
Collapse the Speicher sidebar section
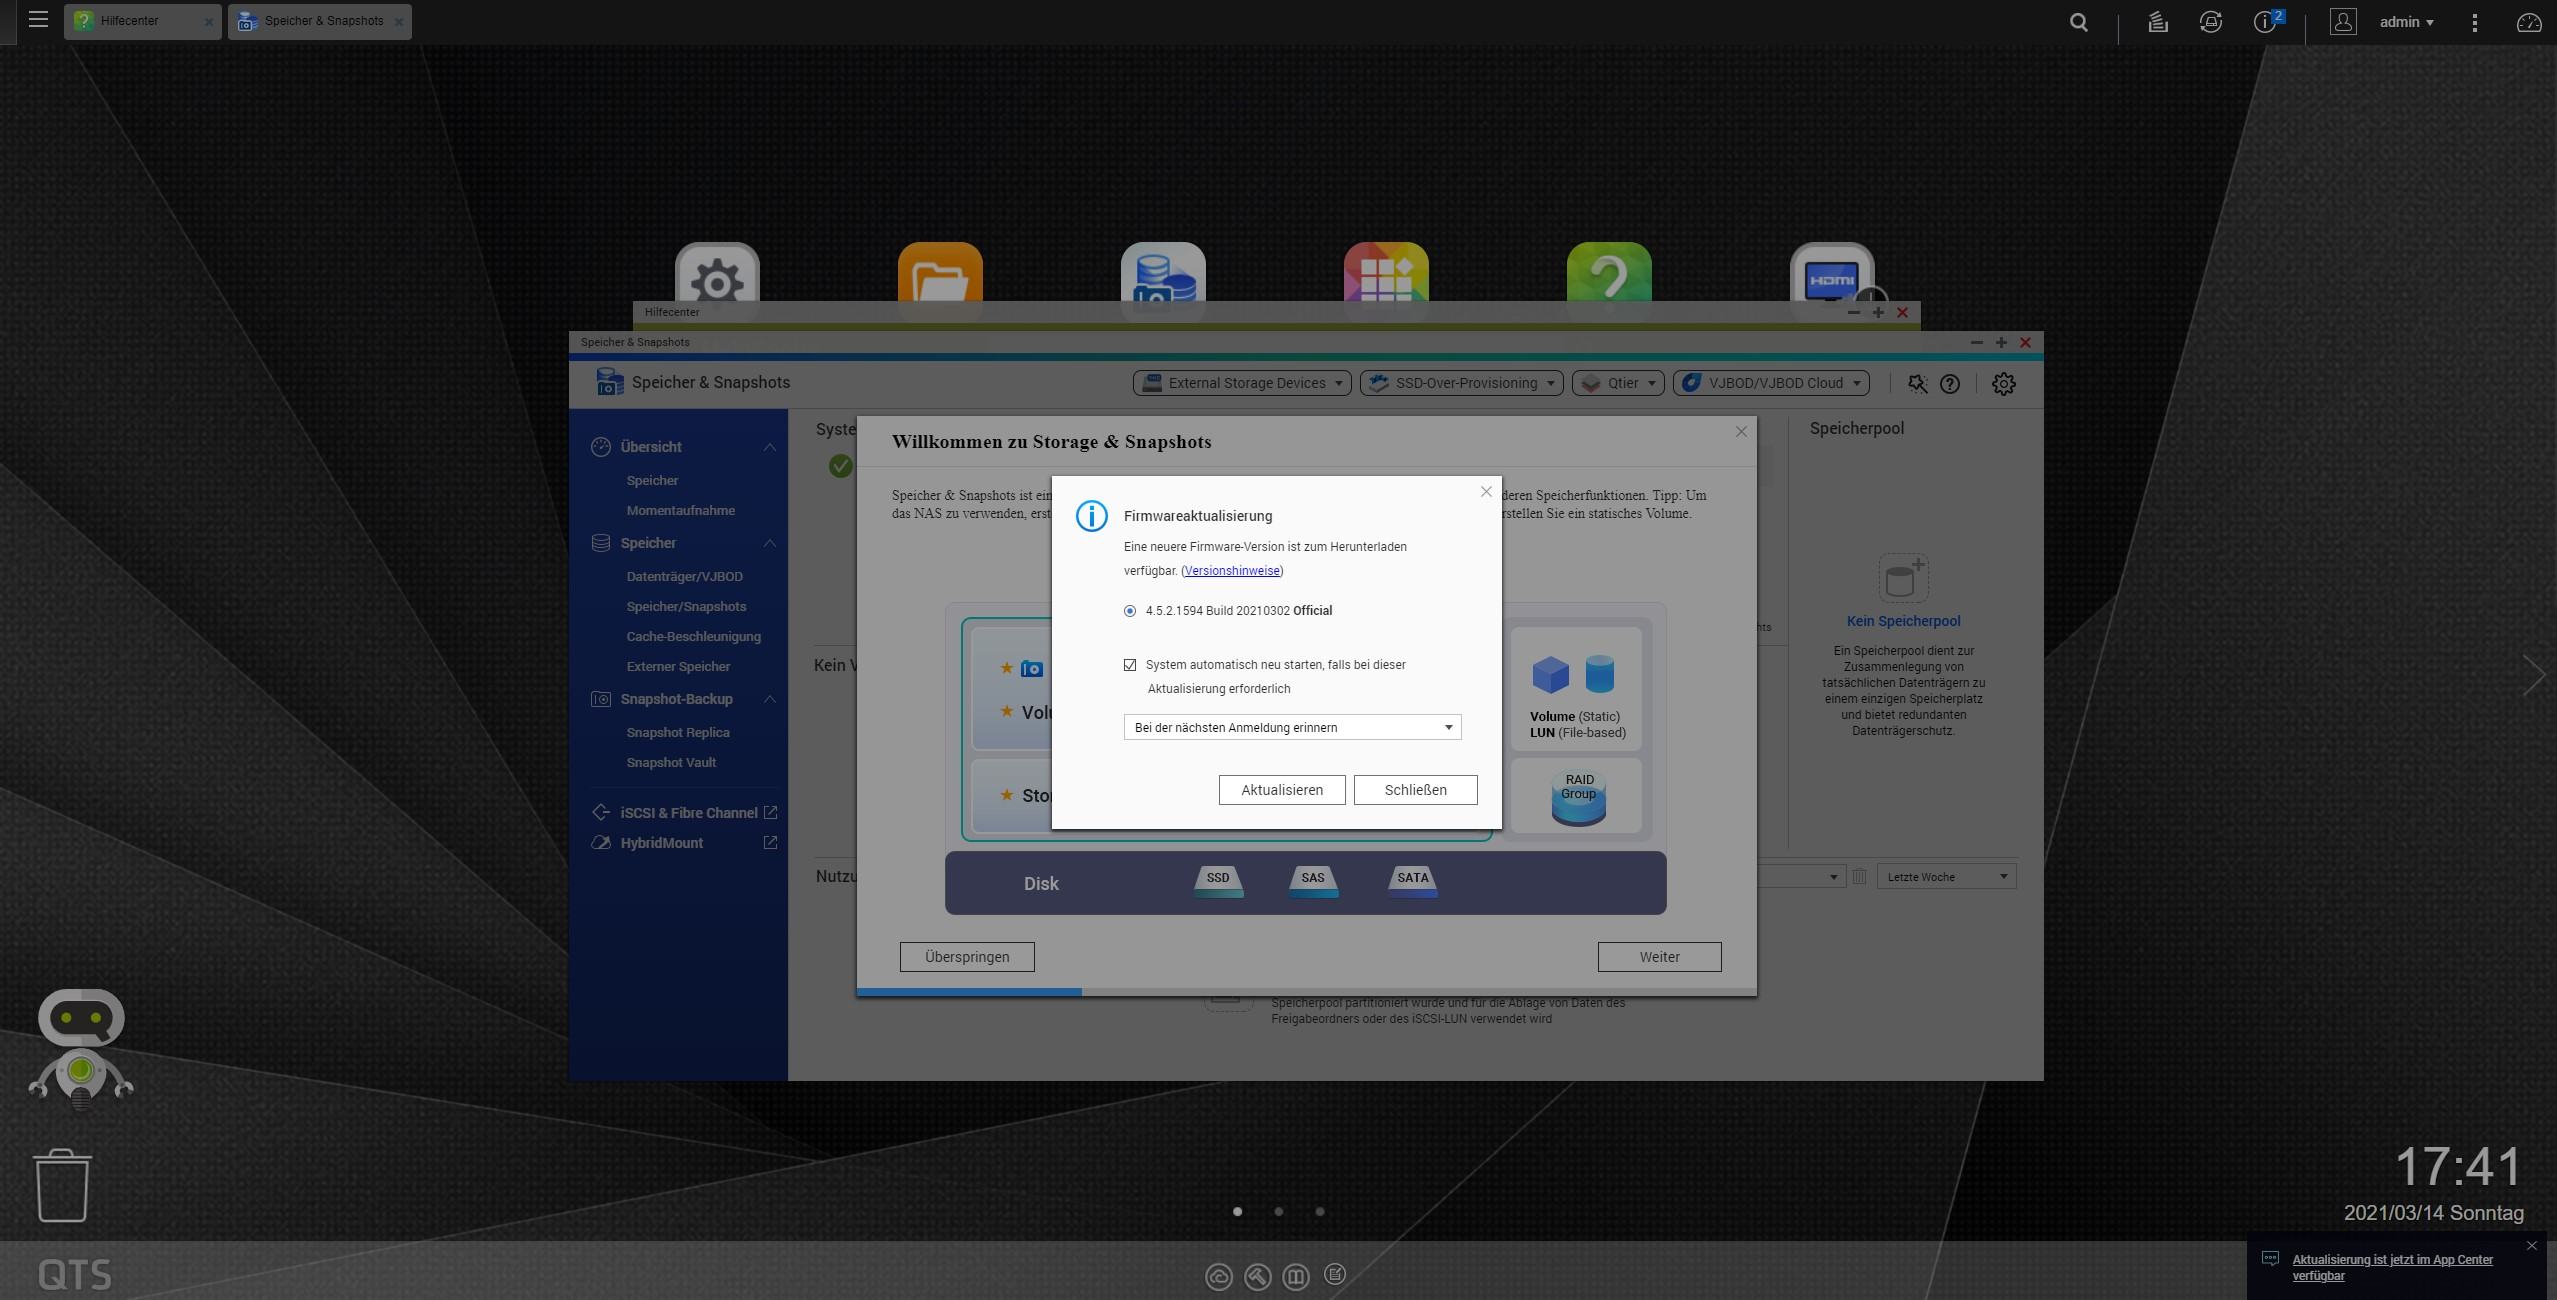pyautogui.click(x=769, y=543)
